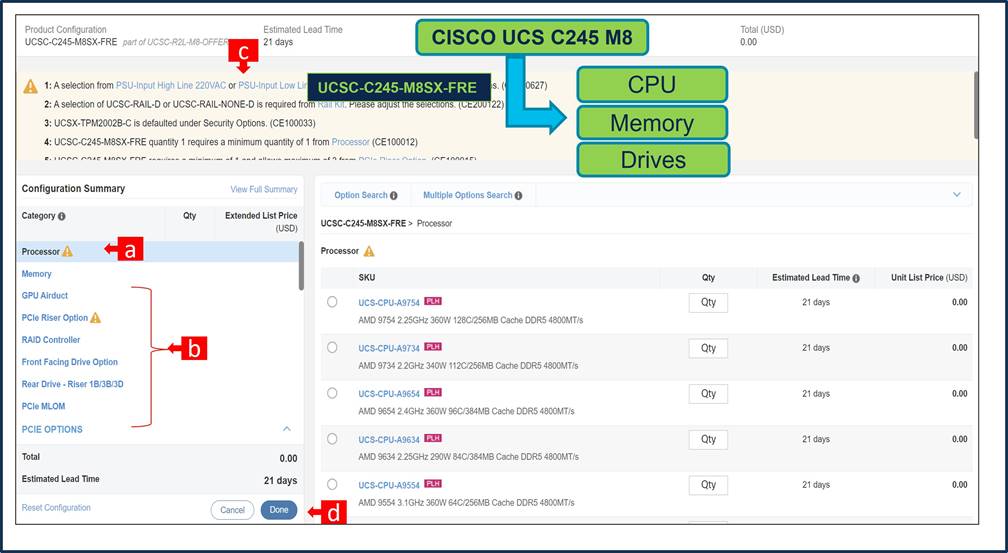The width and height of the screenshot is (1008, 553).
Task: Open UCS-CPU-A9554 SKU link
Action: pyautogui.click(x=389, y=485)
